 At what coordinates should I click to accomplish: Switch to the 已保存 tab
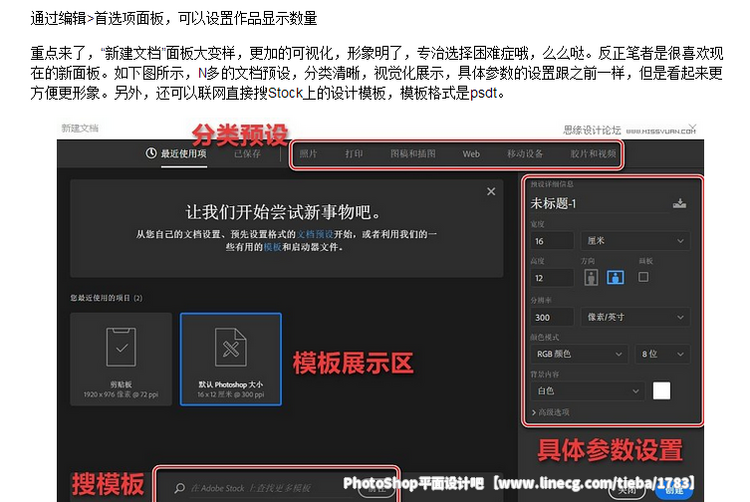click(x=247, y=153)
